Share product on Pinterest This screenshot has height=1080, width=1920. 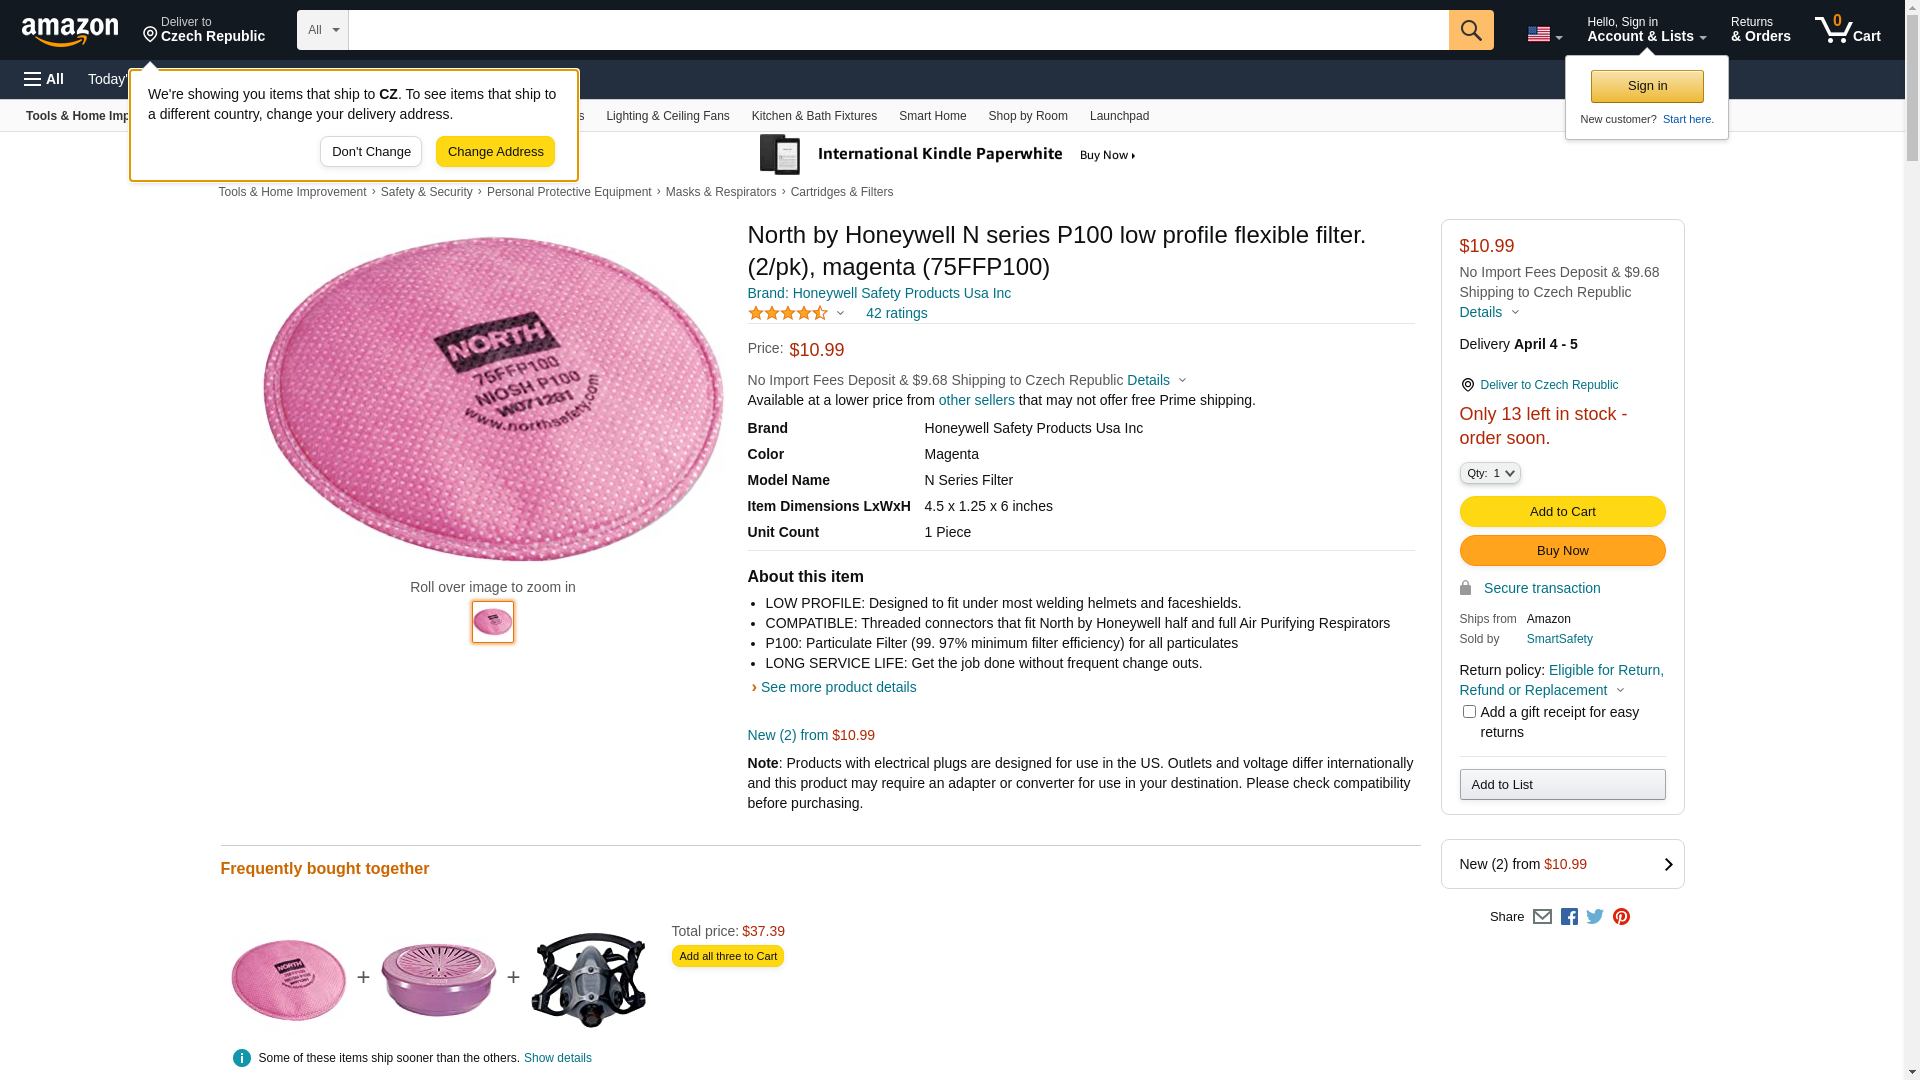pos(1621,917)
